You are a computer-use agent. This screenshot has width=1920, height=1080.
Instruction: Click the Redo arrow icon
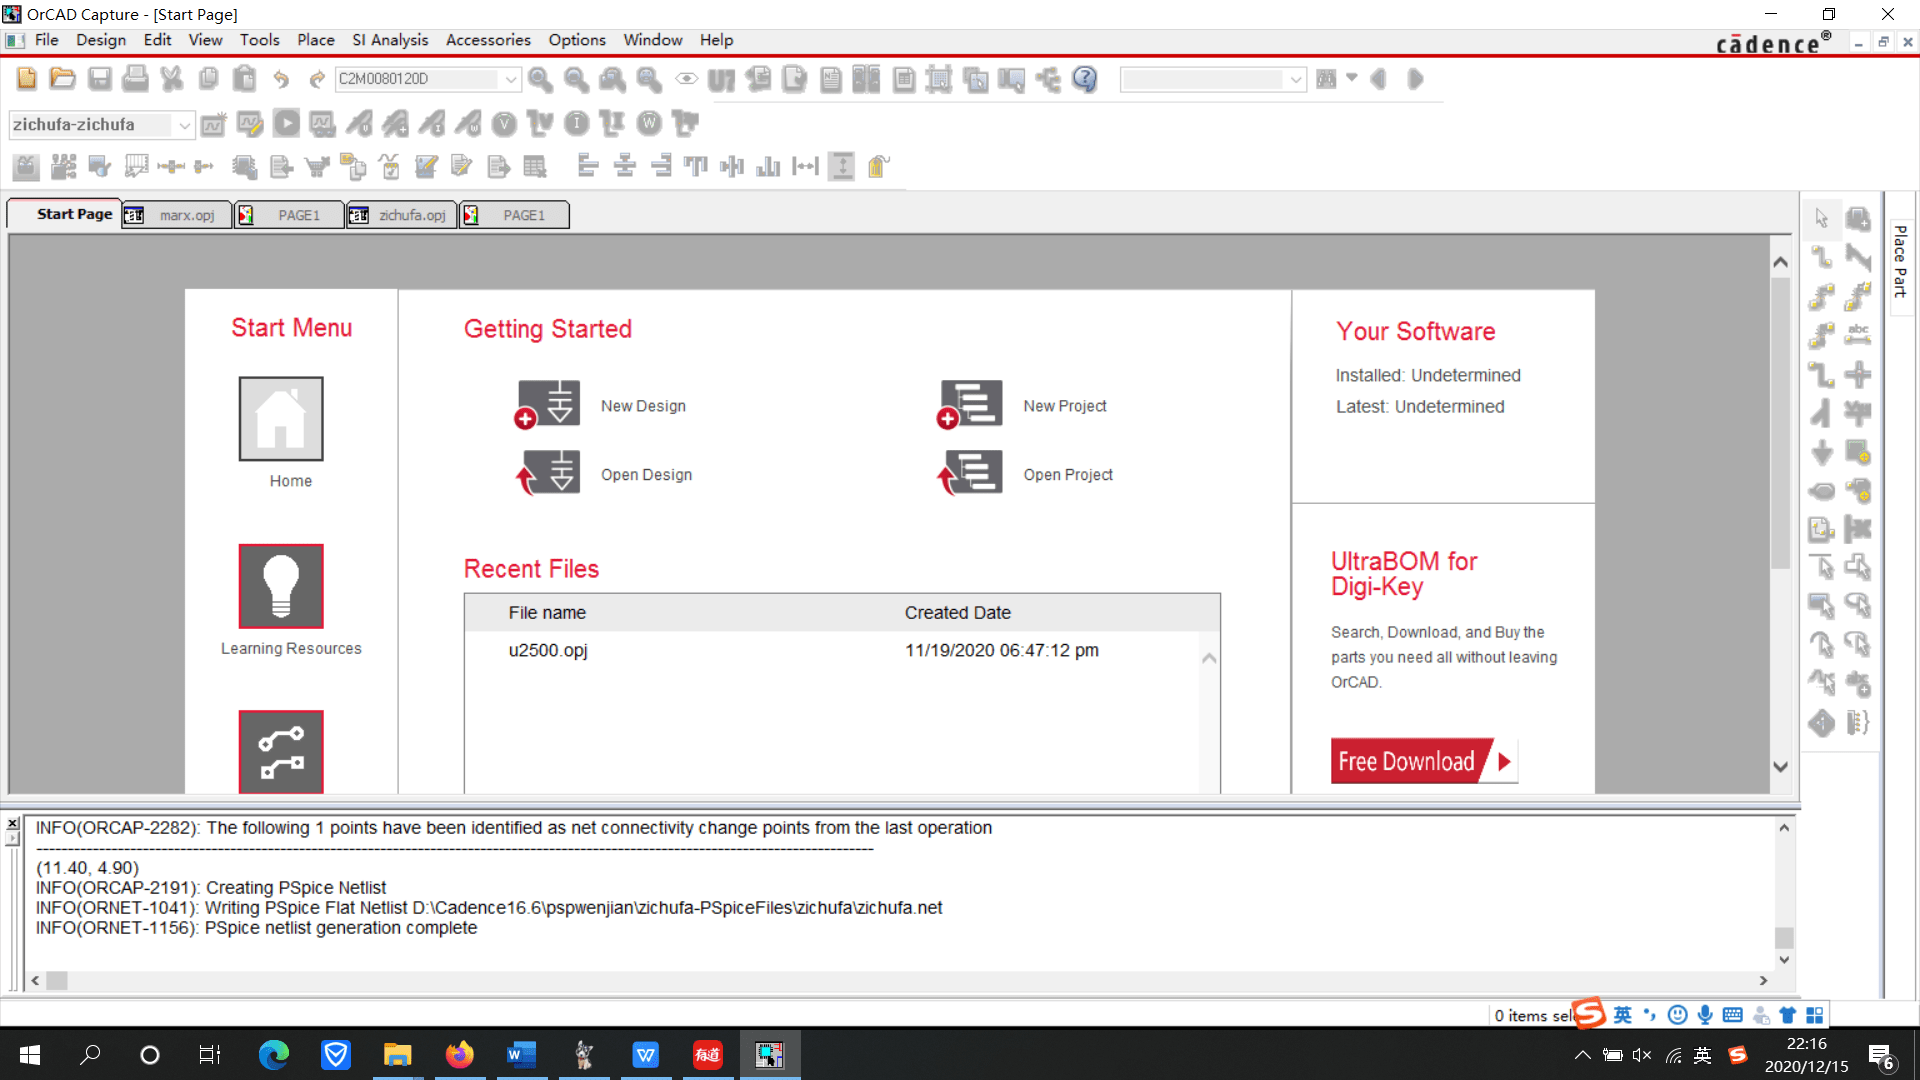[317, 79]
